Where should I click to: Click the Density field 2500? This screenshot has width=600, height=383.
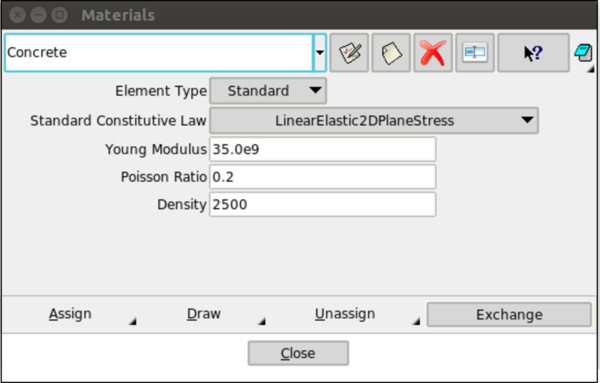pos(323,204)
